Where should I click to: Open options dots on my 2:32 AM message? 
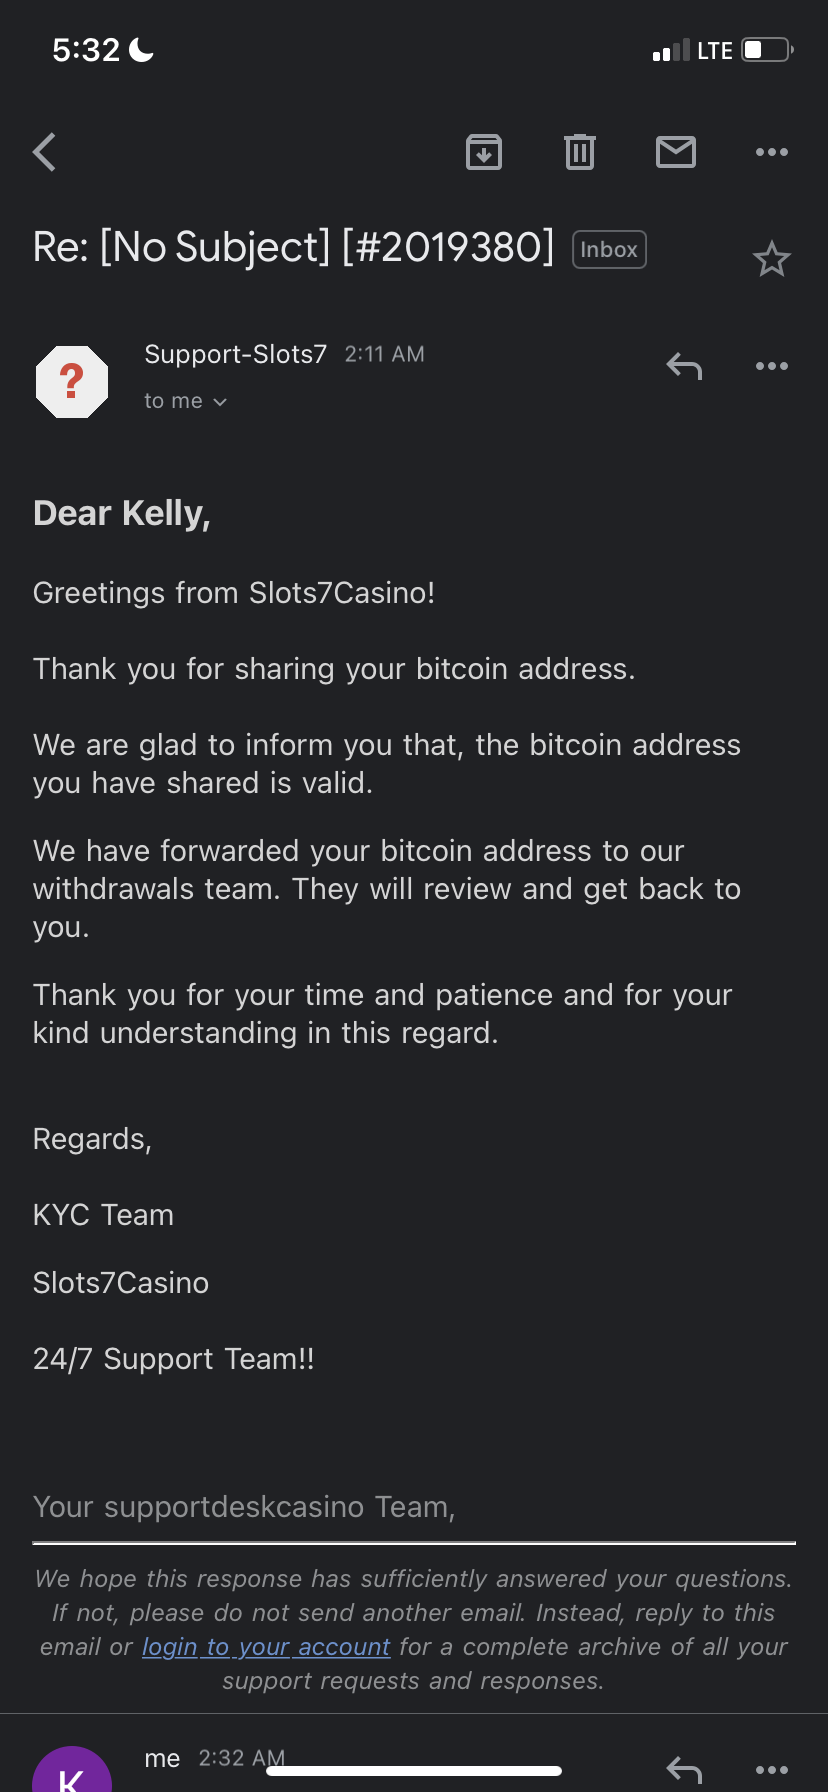click(x=772, y=1769)
